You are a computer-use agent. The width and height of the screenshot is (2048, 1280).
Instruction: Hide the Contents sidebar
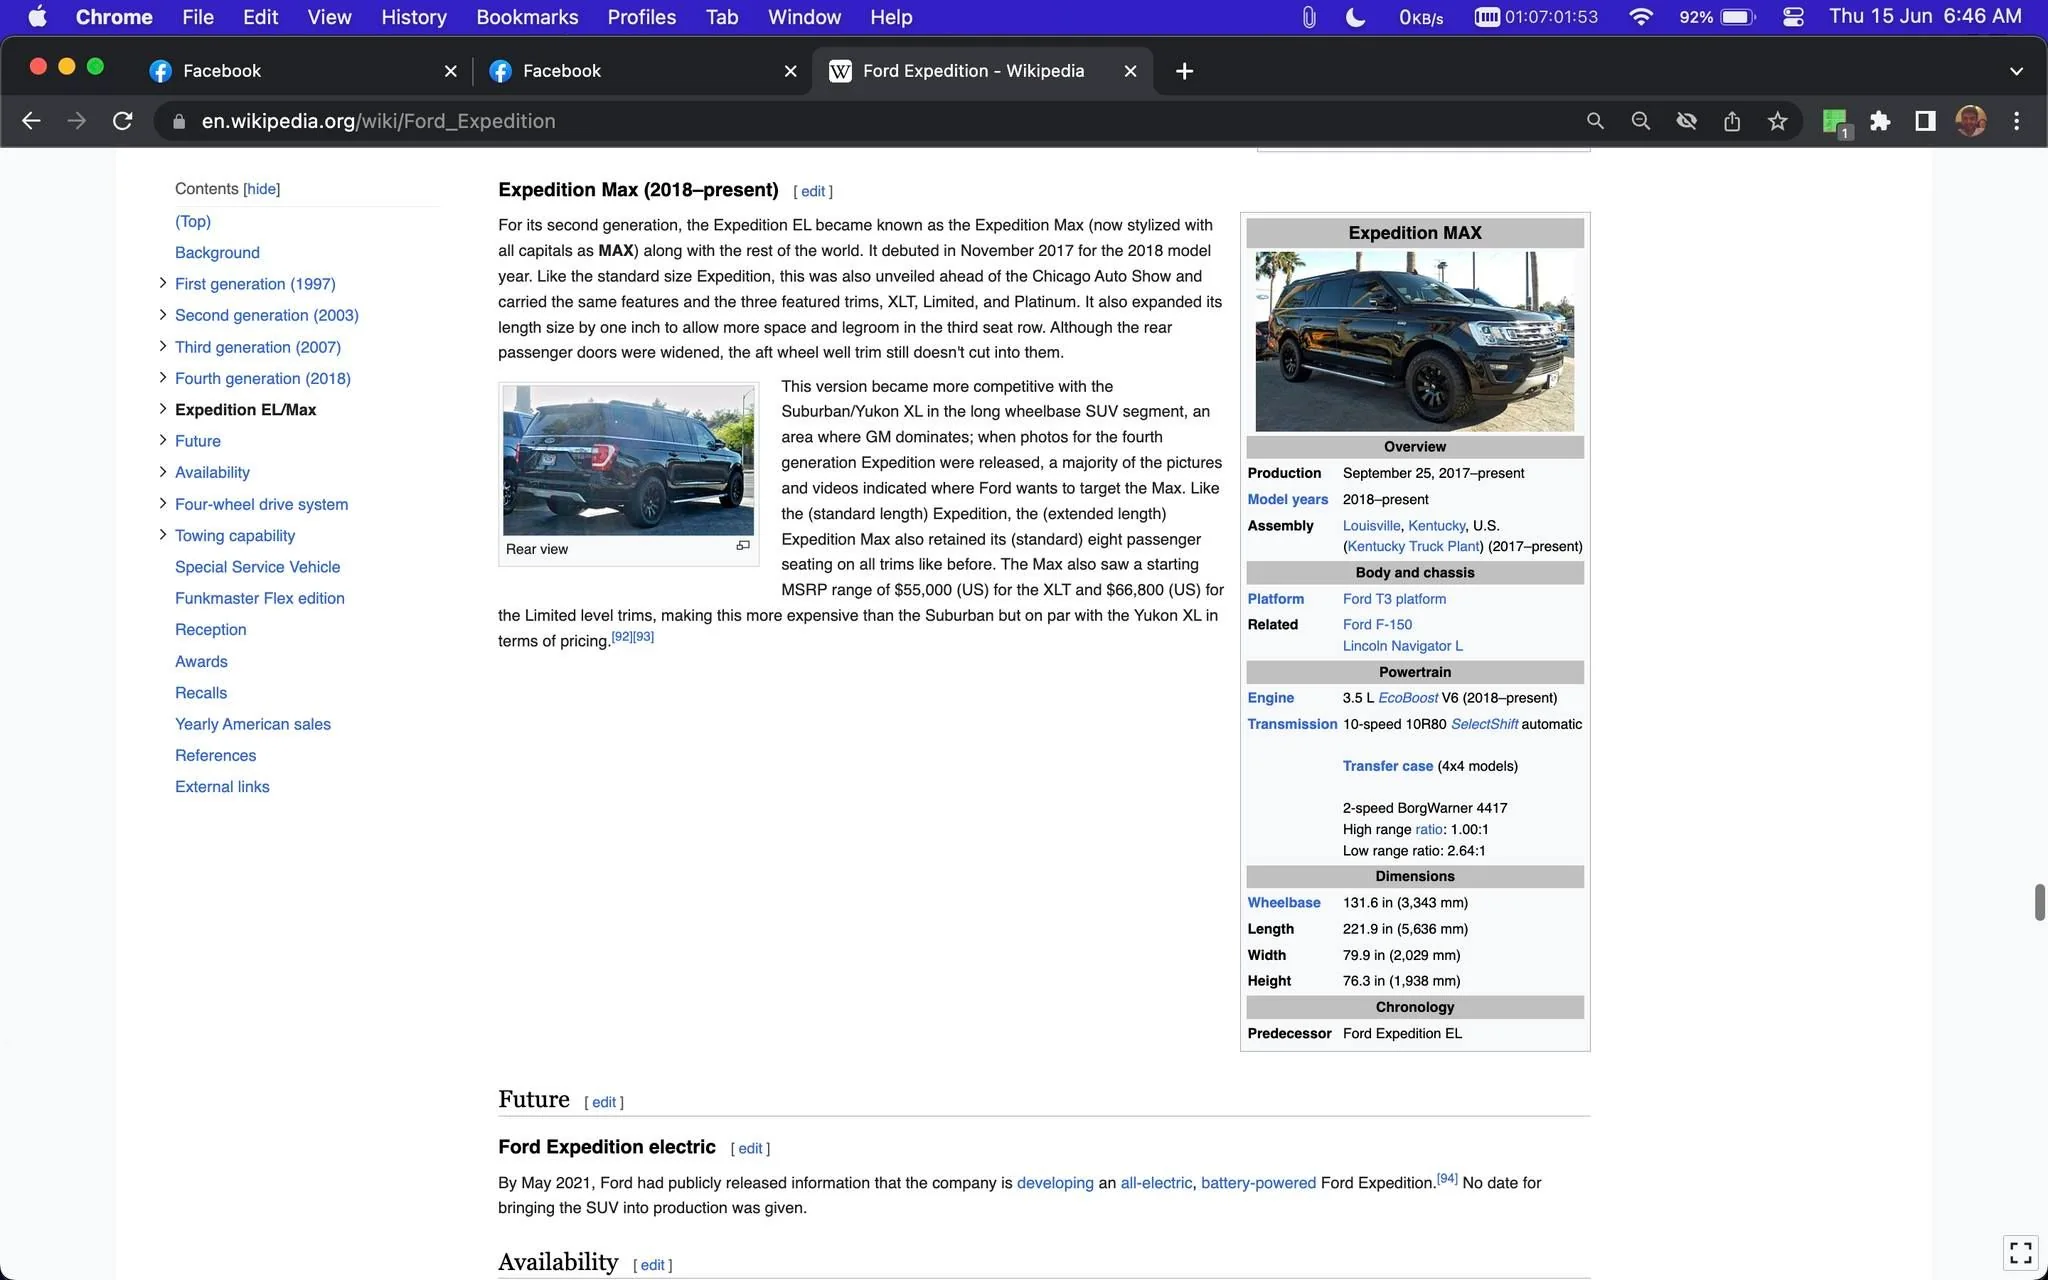pyautogui.click(x=262, y=189)
